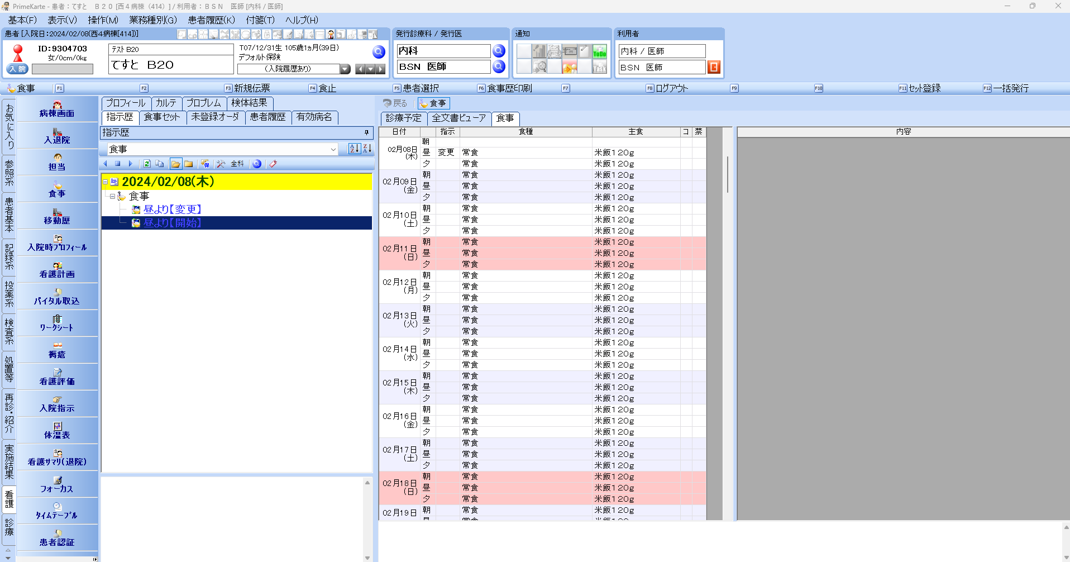Collapse the 食事 tree node
Viewport: 1070px width, 562px height.
113,196
